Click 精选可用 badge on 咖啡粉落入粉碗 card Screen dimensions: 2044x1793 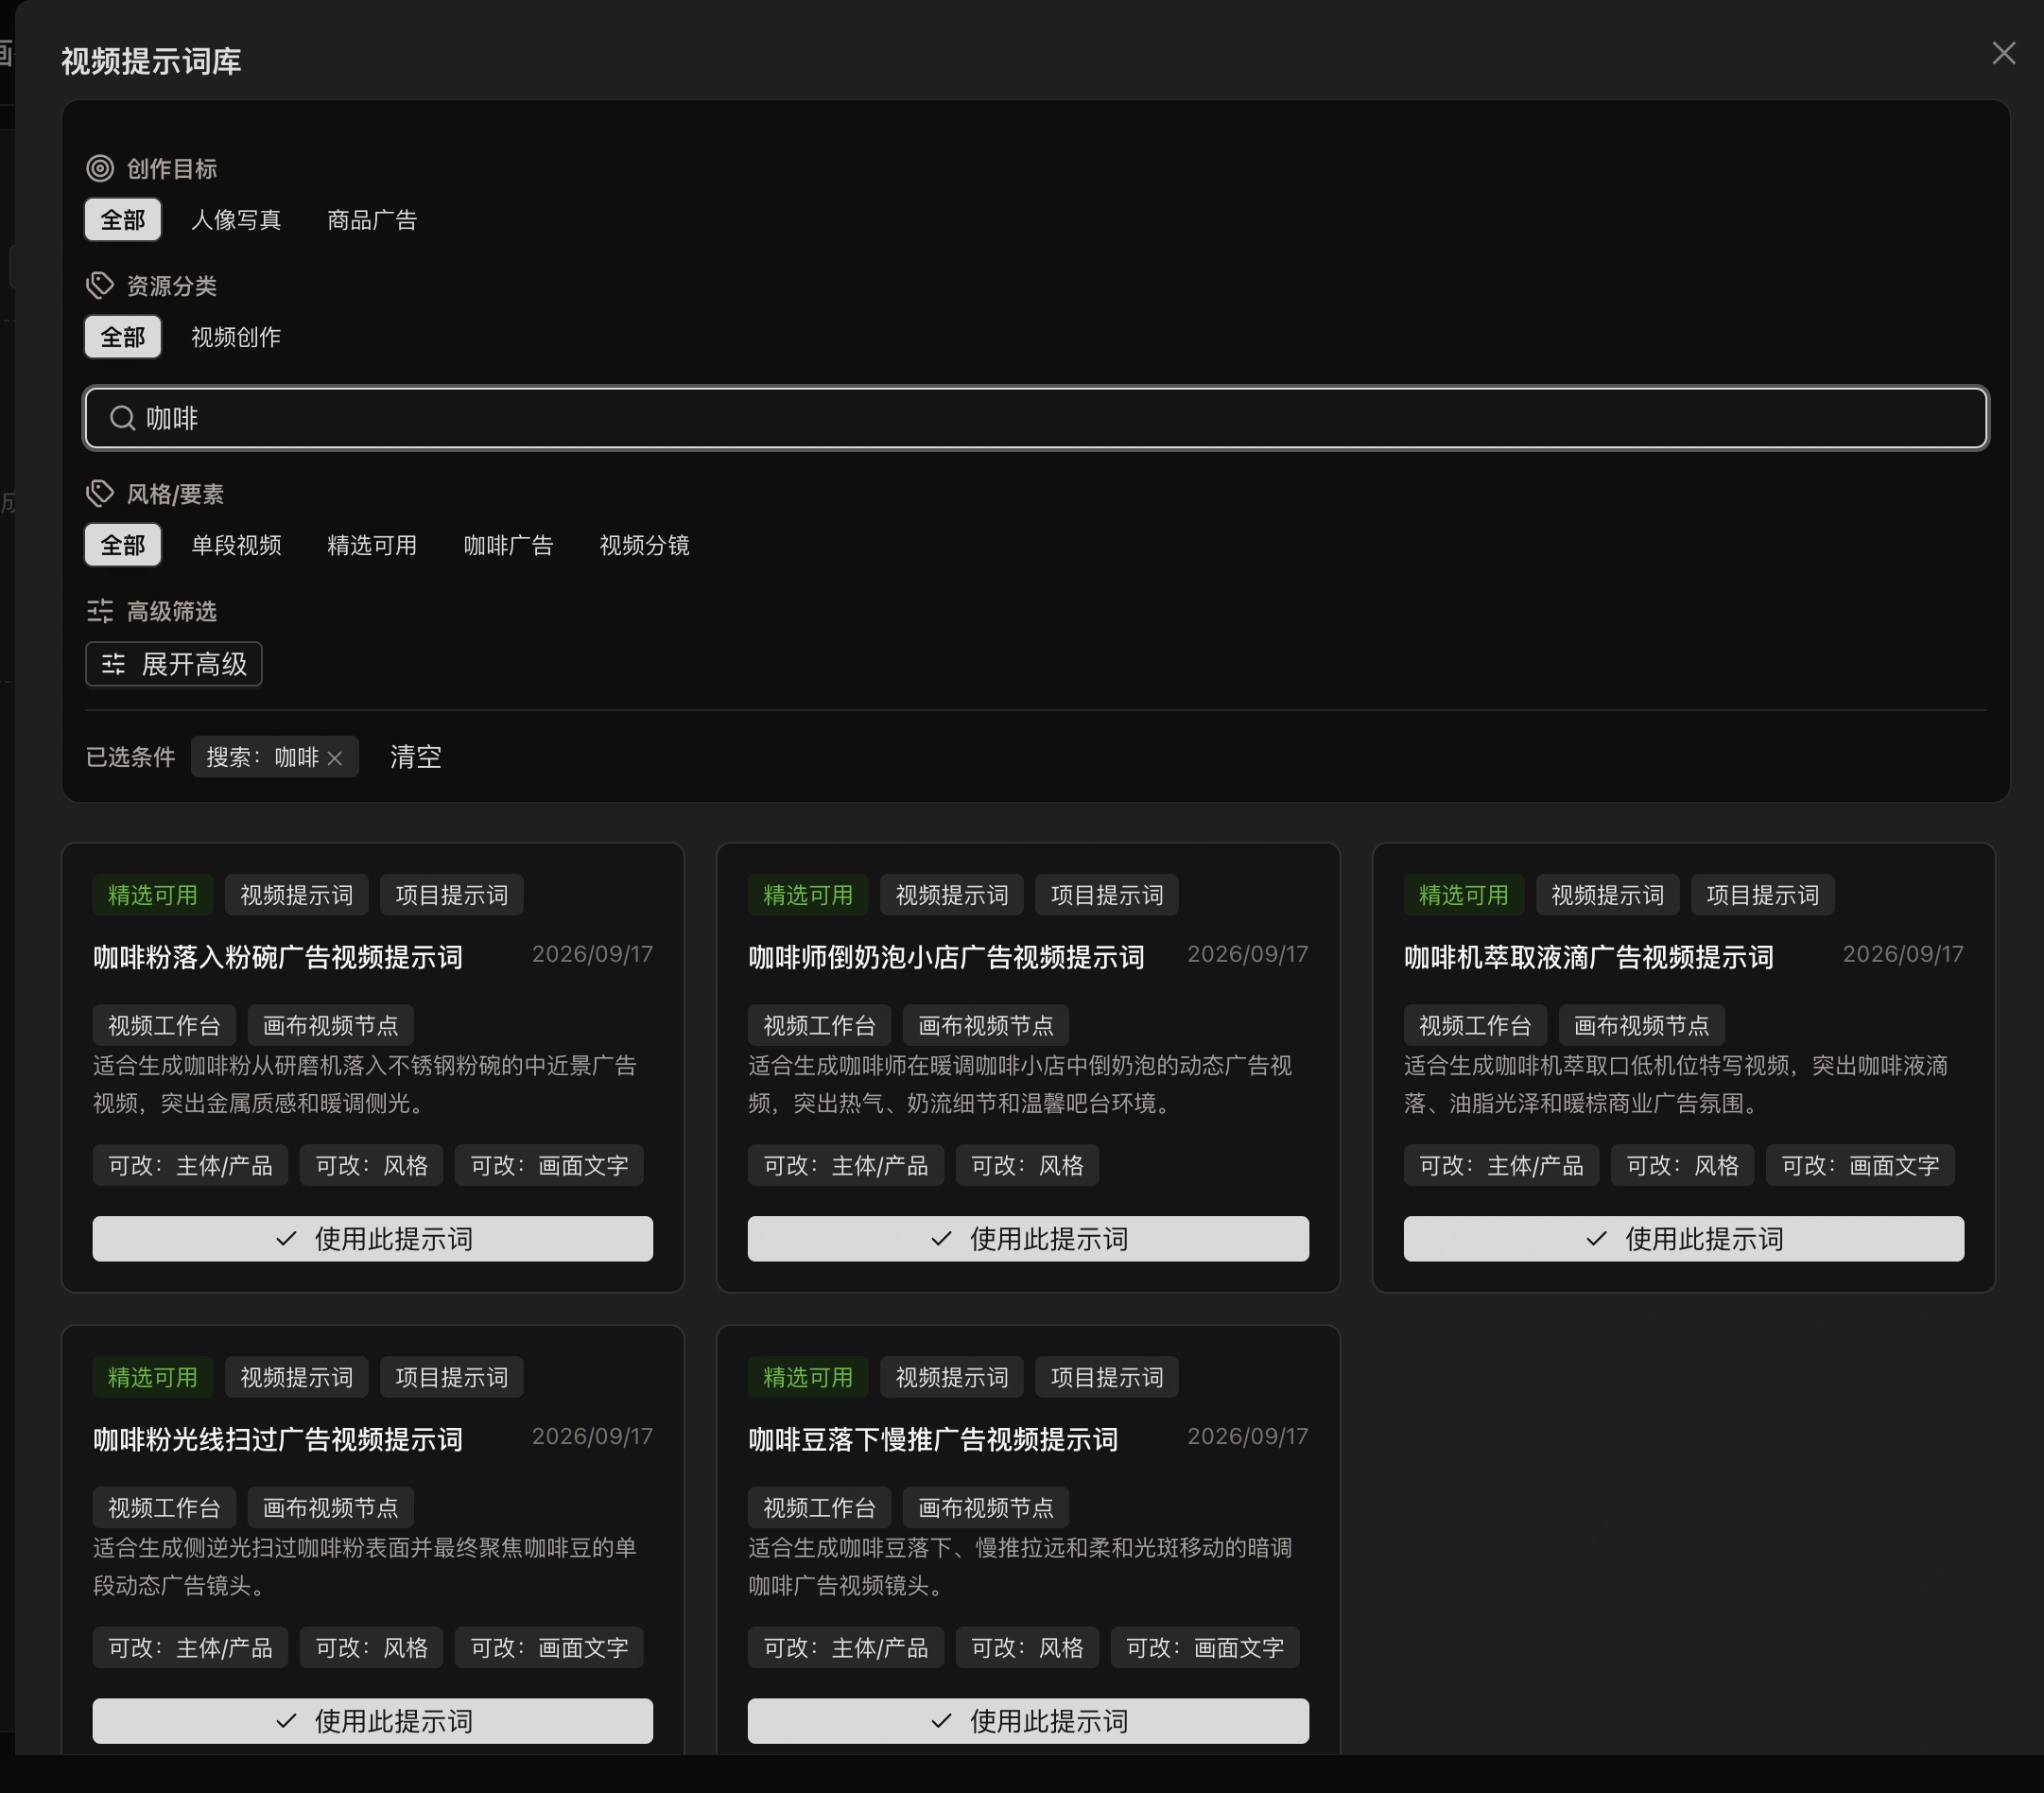coord(153,895)
